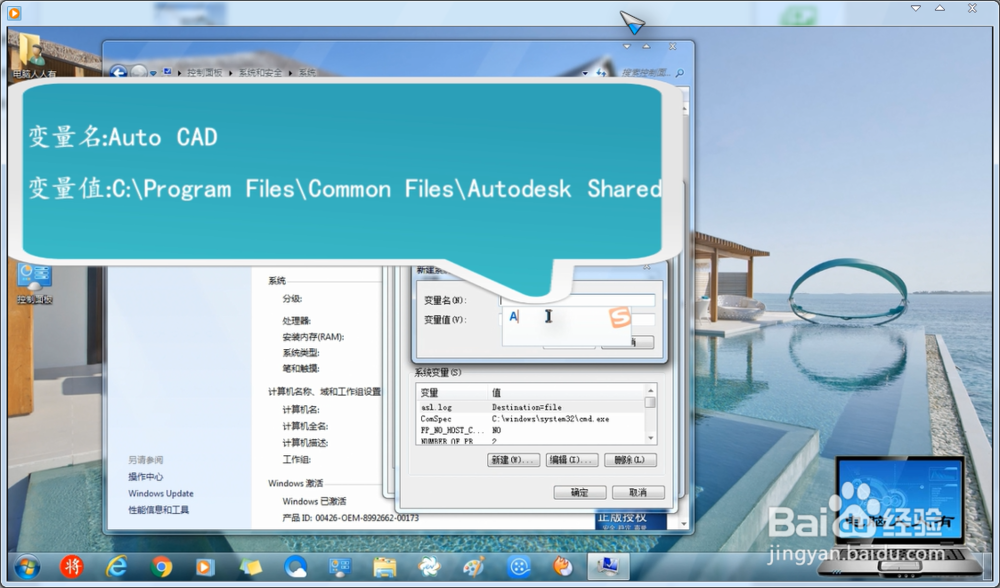Viewport: 1000px width, 588px height.
Task: Click the orange player icon in title bar
Action: pyautogui.click(x=14, y=12)
